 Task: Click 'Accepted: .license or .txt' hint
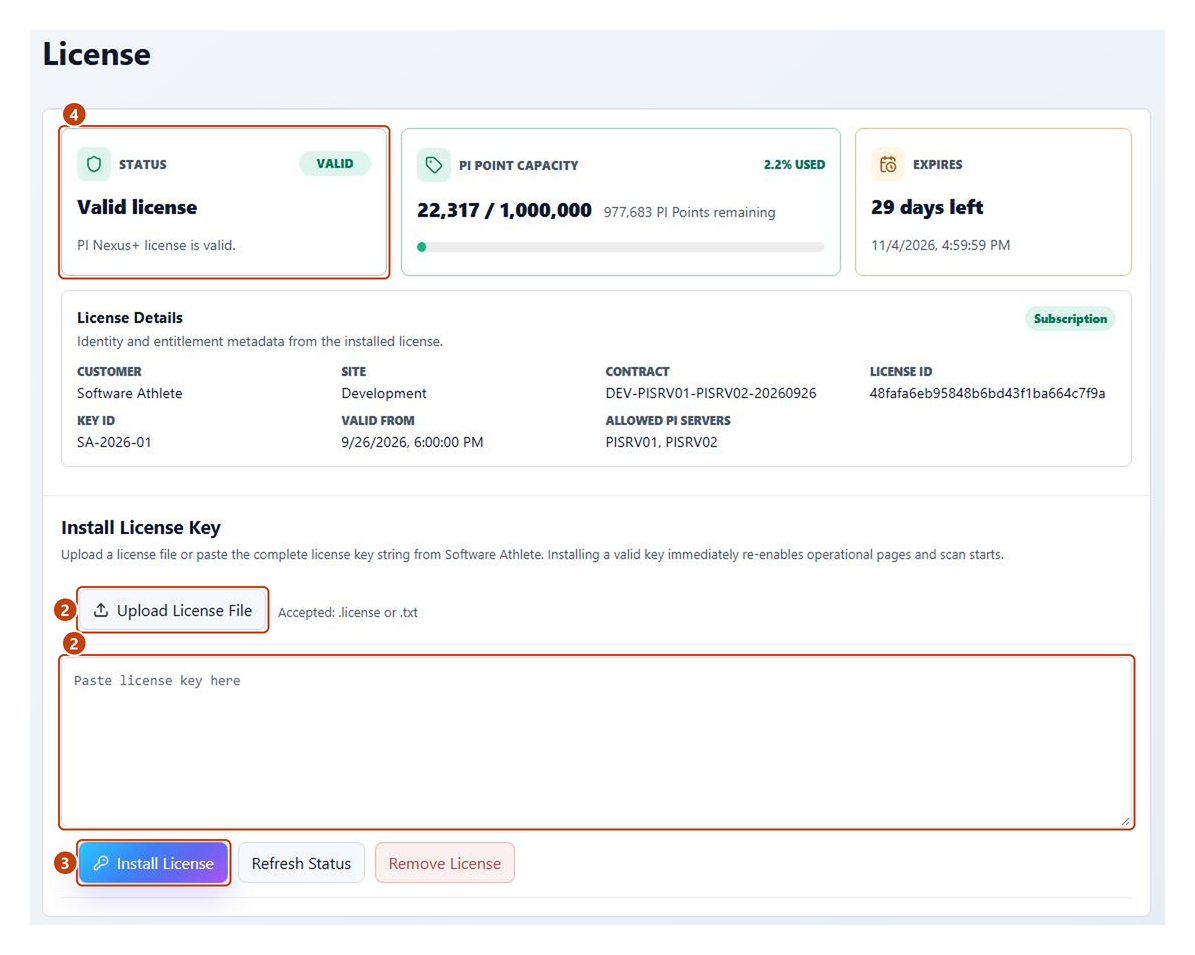coord(348,613)
